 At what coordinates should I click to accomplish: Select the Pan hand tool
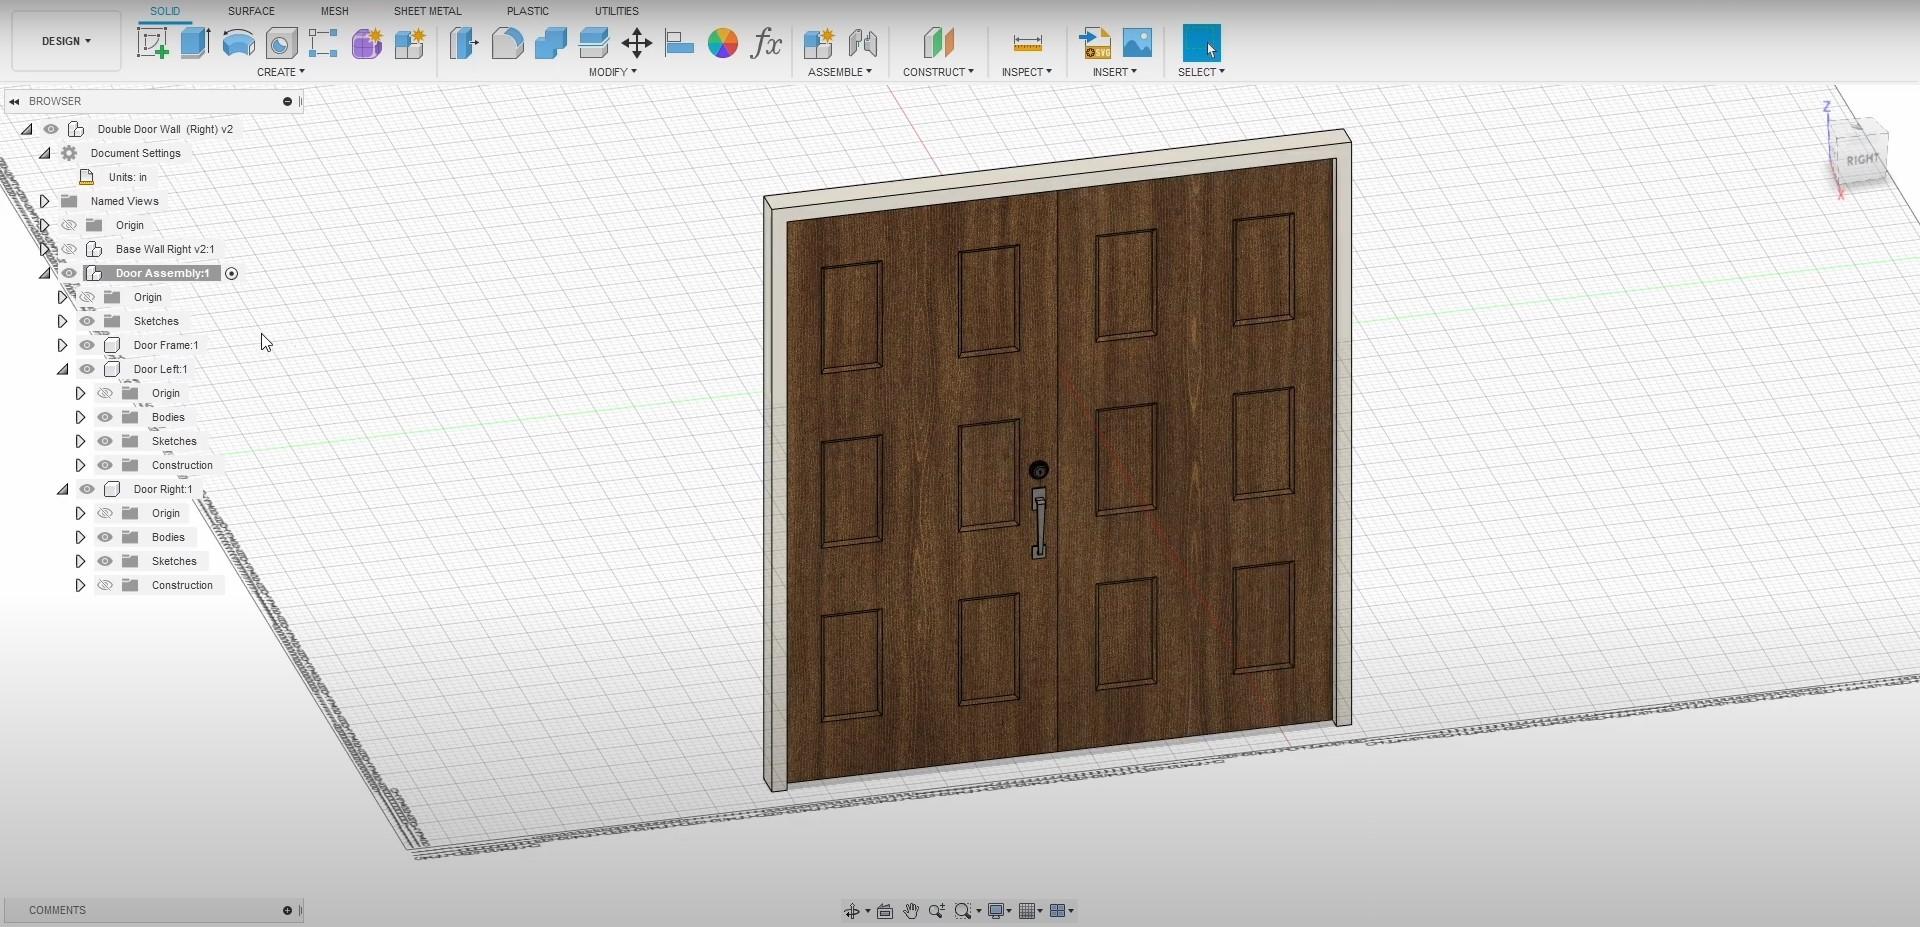[x=911, y=911]
